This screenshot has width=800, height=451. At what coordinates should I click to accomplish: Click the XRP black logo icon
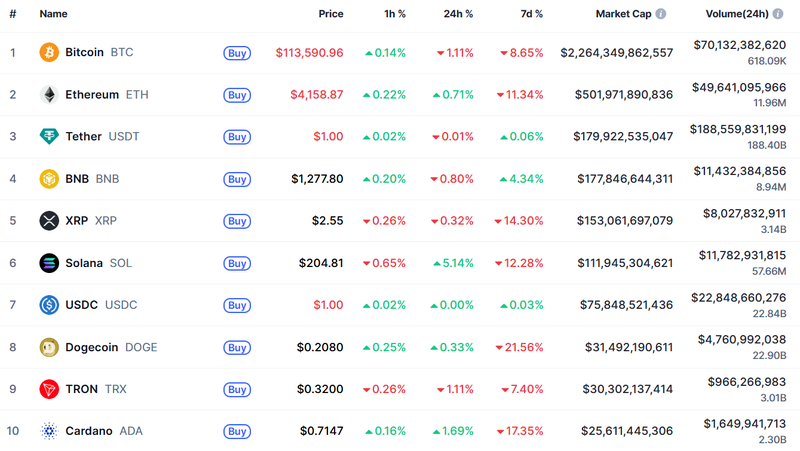[49, 221]
